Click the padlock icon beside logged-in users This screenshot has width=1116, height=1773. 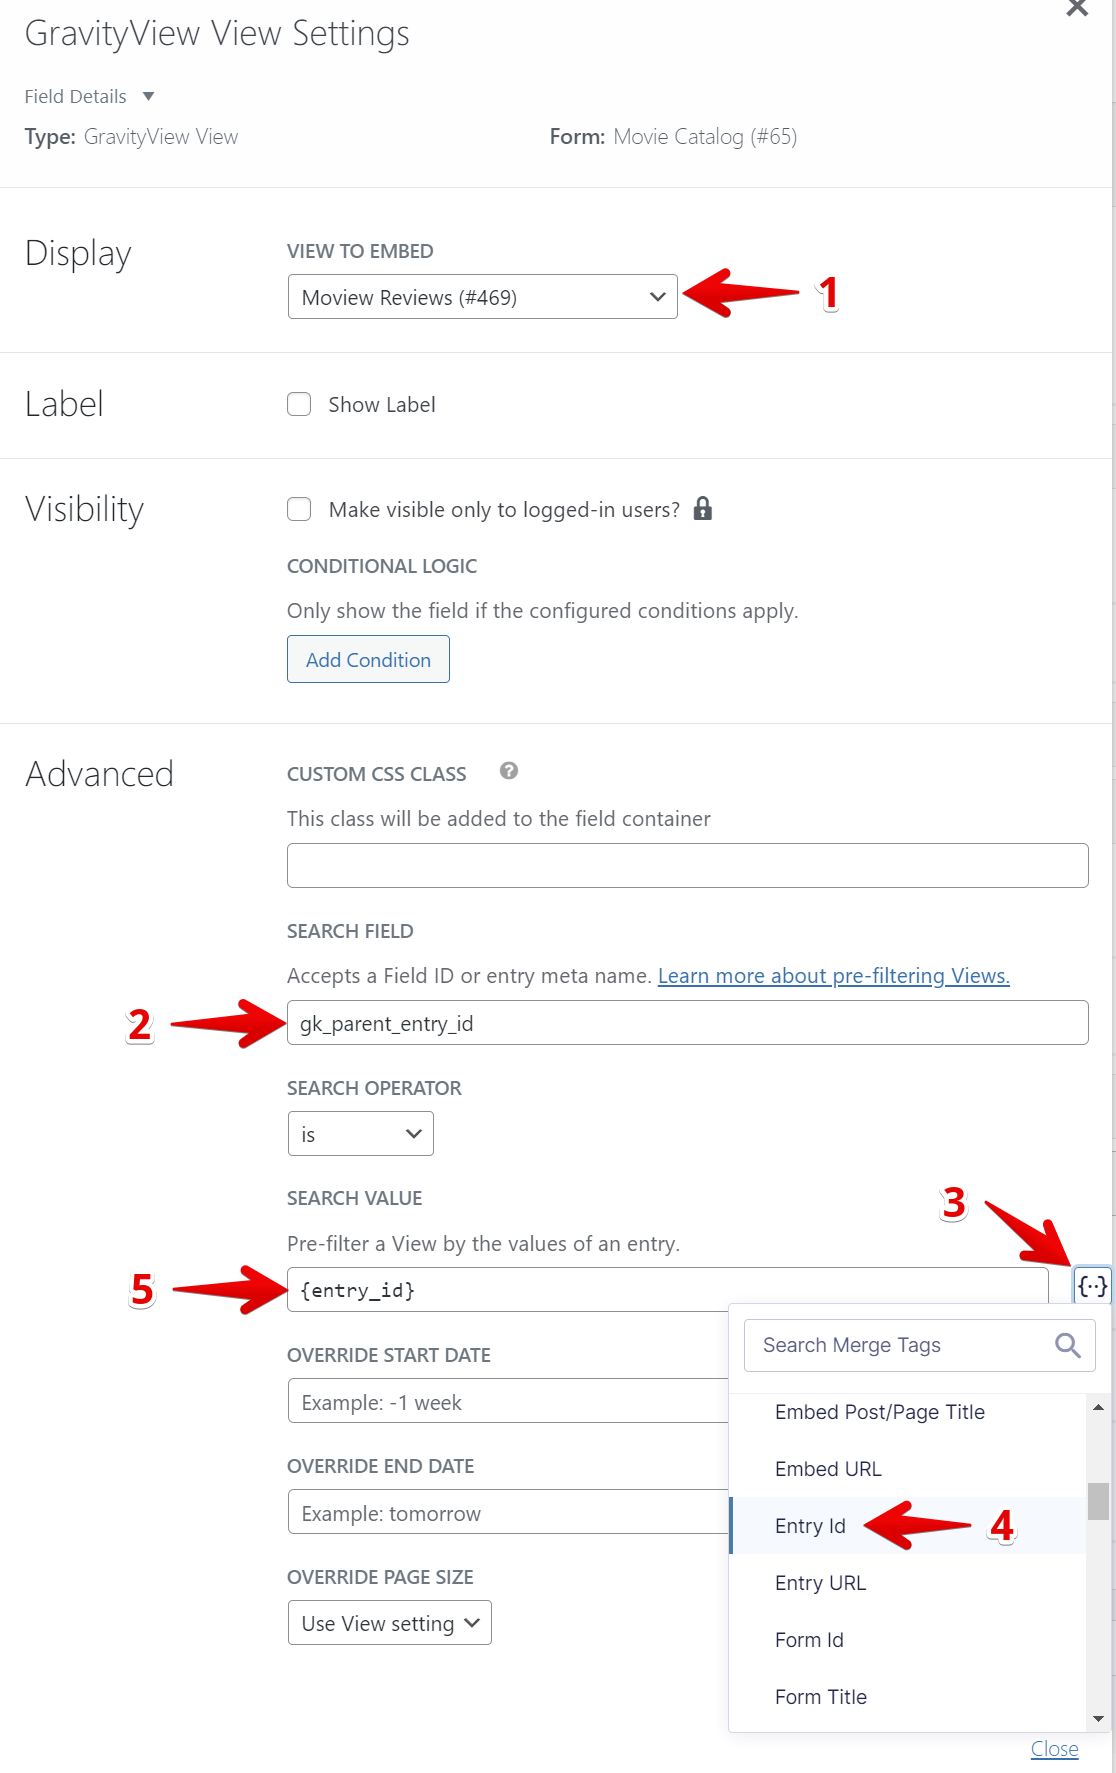703,509
